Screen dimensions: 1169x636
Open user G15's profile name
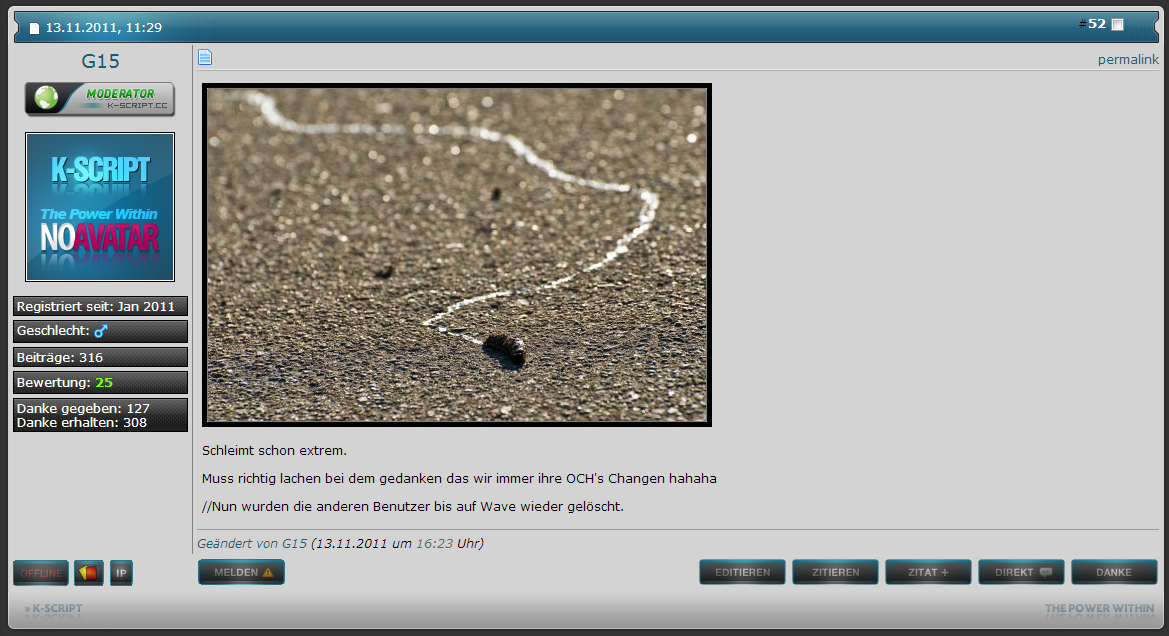click(x=100, y=62)
